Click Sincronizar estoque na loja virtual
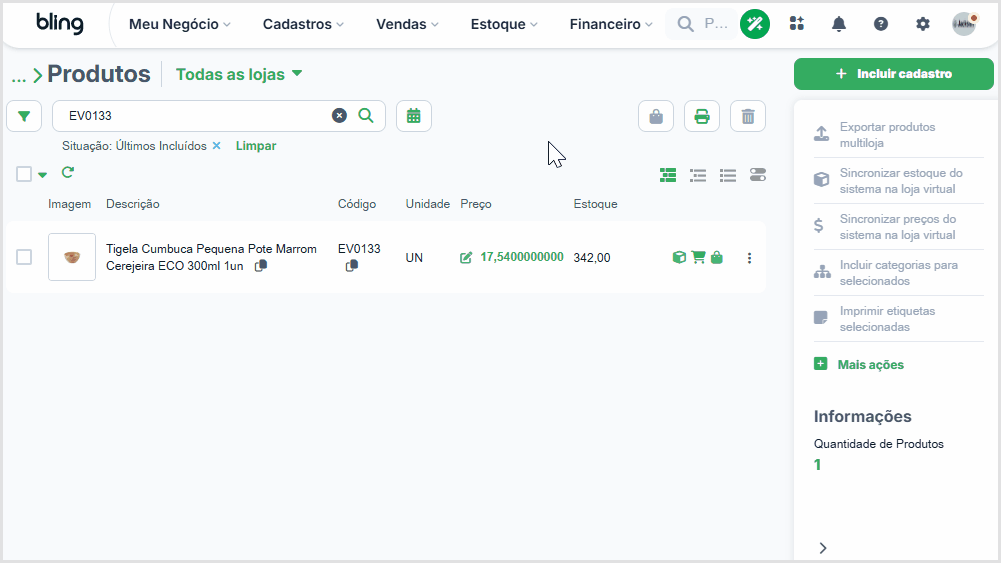Viewport: 1001px width, 563px height. [x=898, y=181]
